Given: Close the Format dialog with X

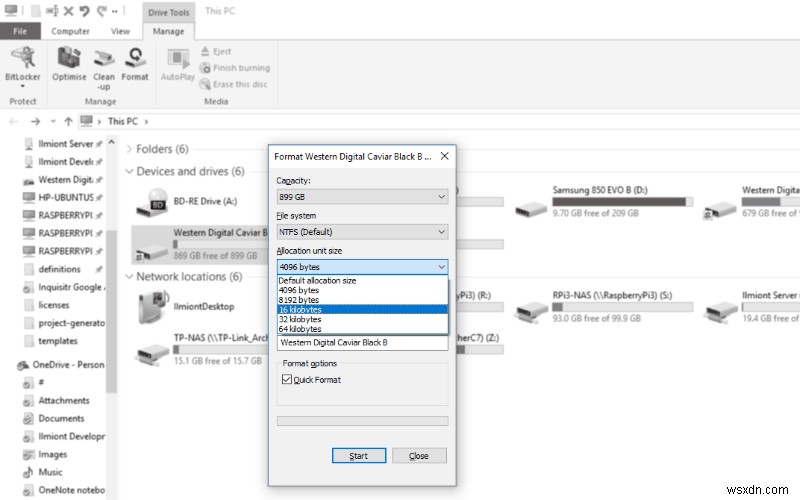Looking at the screenshot, I should (x=444, y=156).
